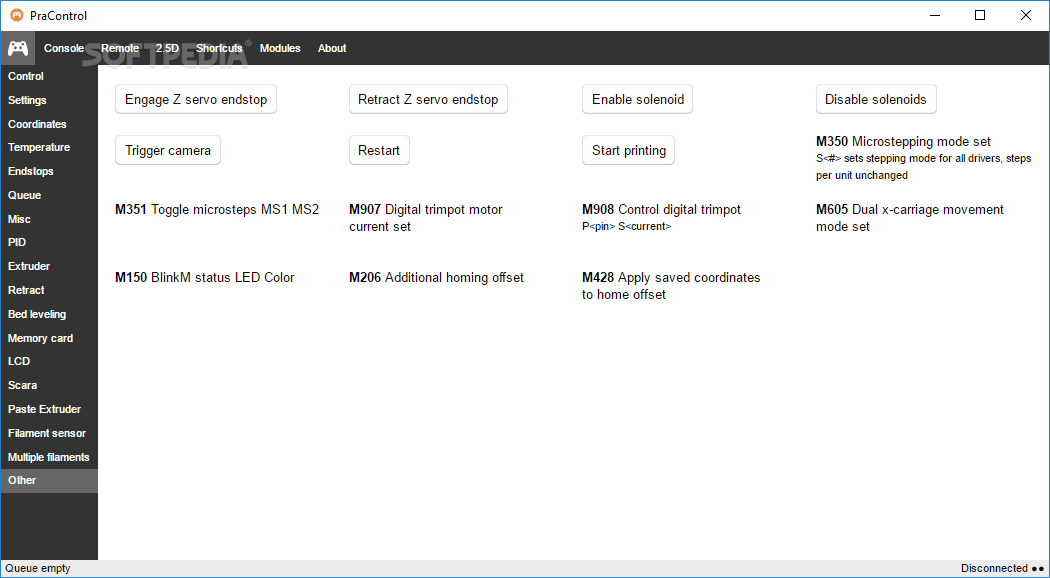Open the Console menu
Image resolution: width=1050 pixels, height=578 pixels.
[x=64, y=48]
